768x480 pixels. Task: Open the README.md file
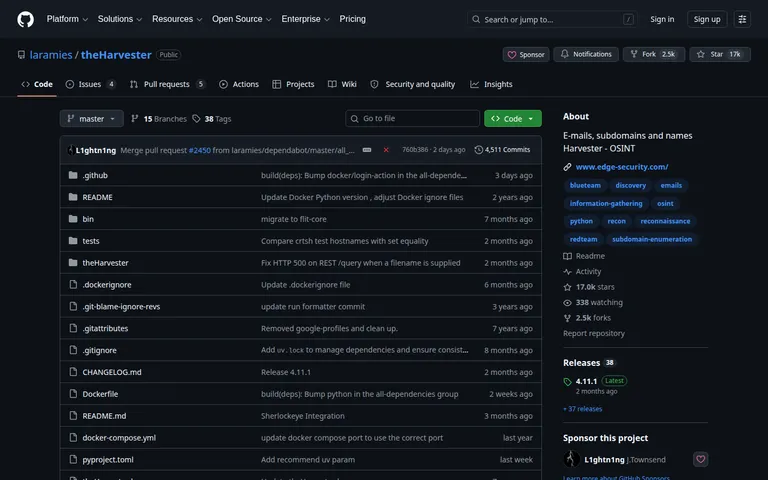pos(104,416)
